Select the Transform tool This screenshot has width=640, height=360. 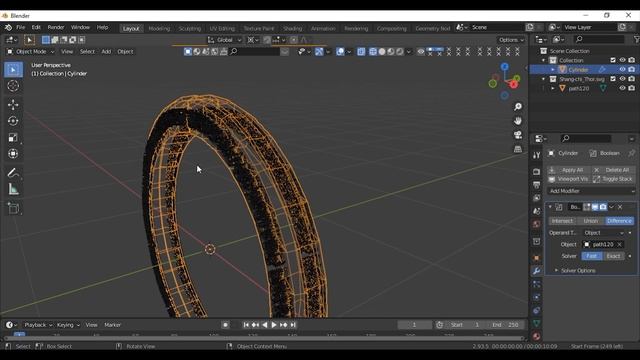pos(13,154)
